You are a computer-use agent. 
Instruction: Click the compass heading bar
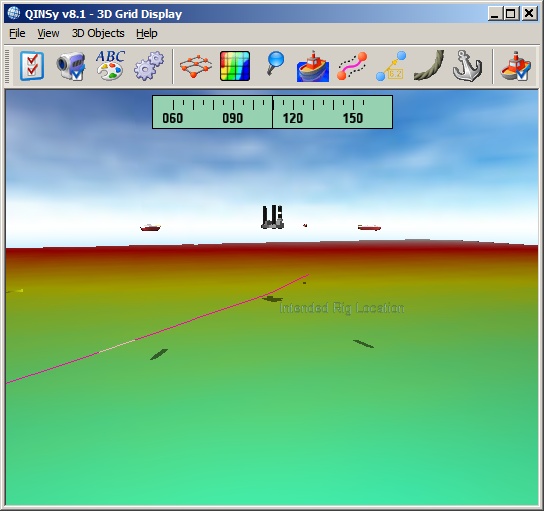click(x=272, y=112)
